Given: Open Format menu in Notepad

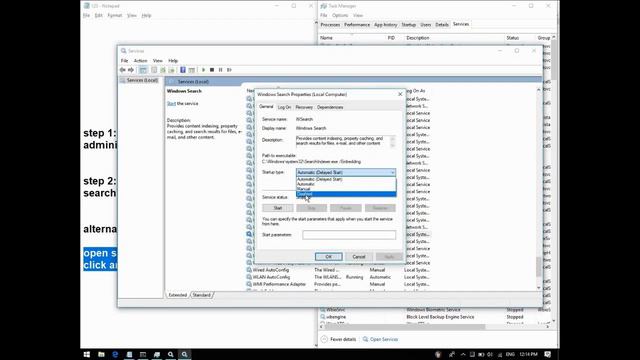Looking at the screenshot, I should coord(115,16).
